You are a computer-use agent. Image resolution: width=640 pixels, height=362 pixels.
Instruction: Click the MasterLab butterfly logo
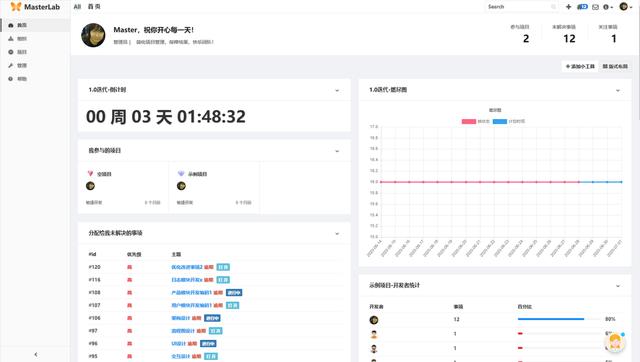click(x=16, y=7)
